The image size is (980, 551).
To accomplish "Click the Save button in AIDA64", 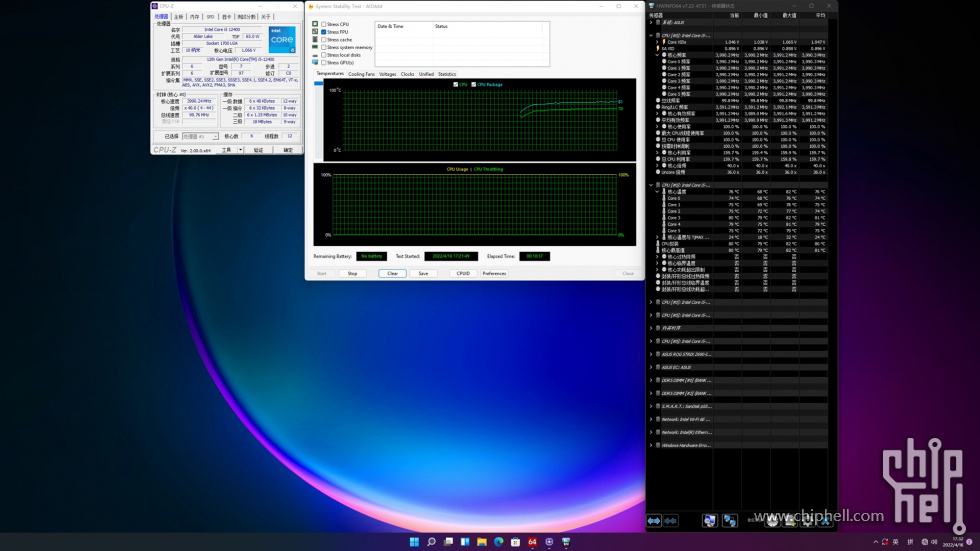I will coord(423,273).
